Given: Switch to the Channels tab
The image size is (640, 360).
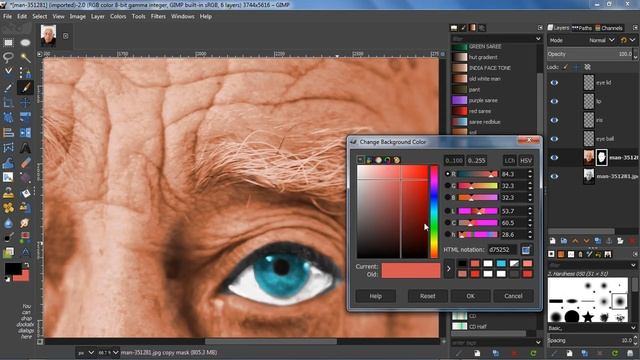Looking at the screenshot, I should 609,28.
